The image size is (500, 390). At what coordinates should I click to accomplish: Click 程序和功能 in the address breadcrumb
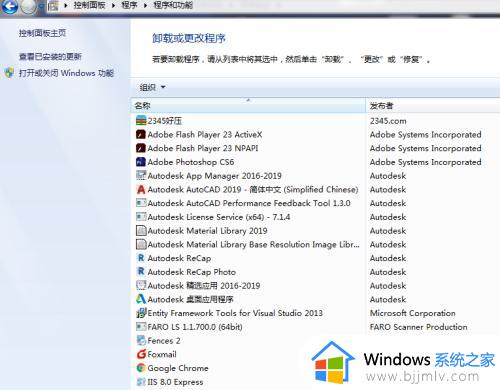pos(173,5)
